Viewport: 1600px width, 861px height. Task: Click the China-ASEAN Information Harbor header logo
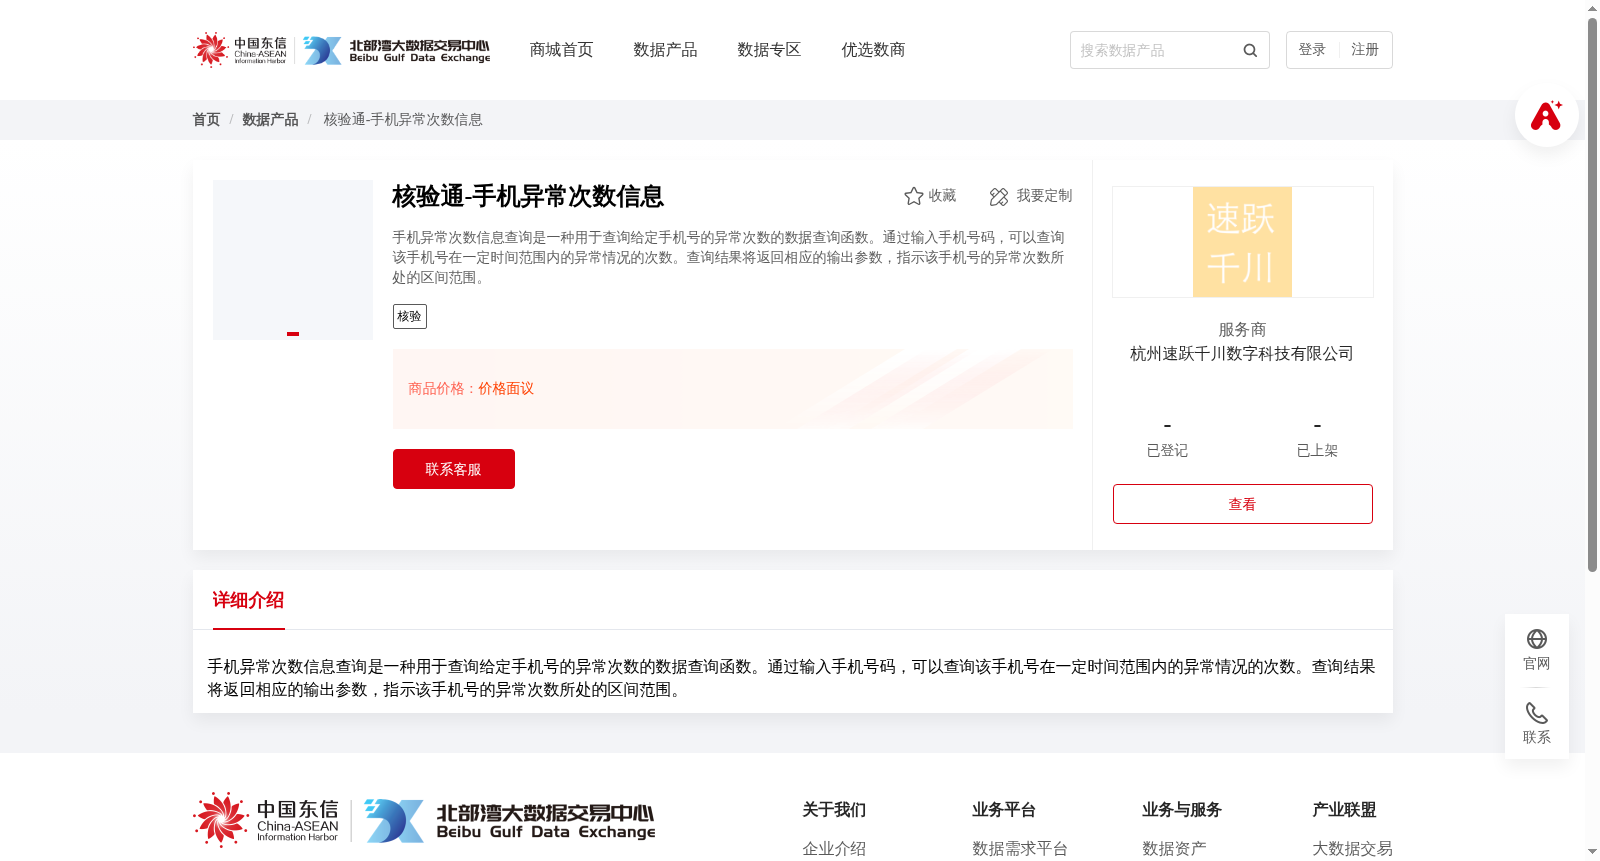(x=240, y=49)
